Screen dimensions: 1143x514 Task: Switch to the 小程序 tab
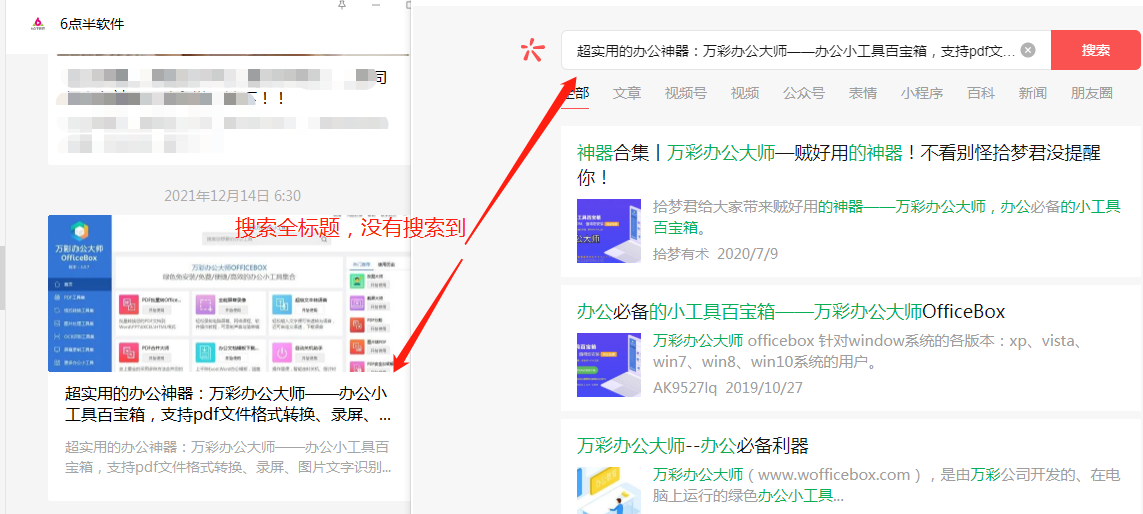click(x=921, y=93)
